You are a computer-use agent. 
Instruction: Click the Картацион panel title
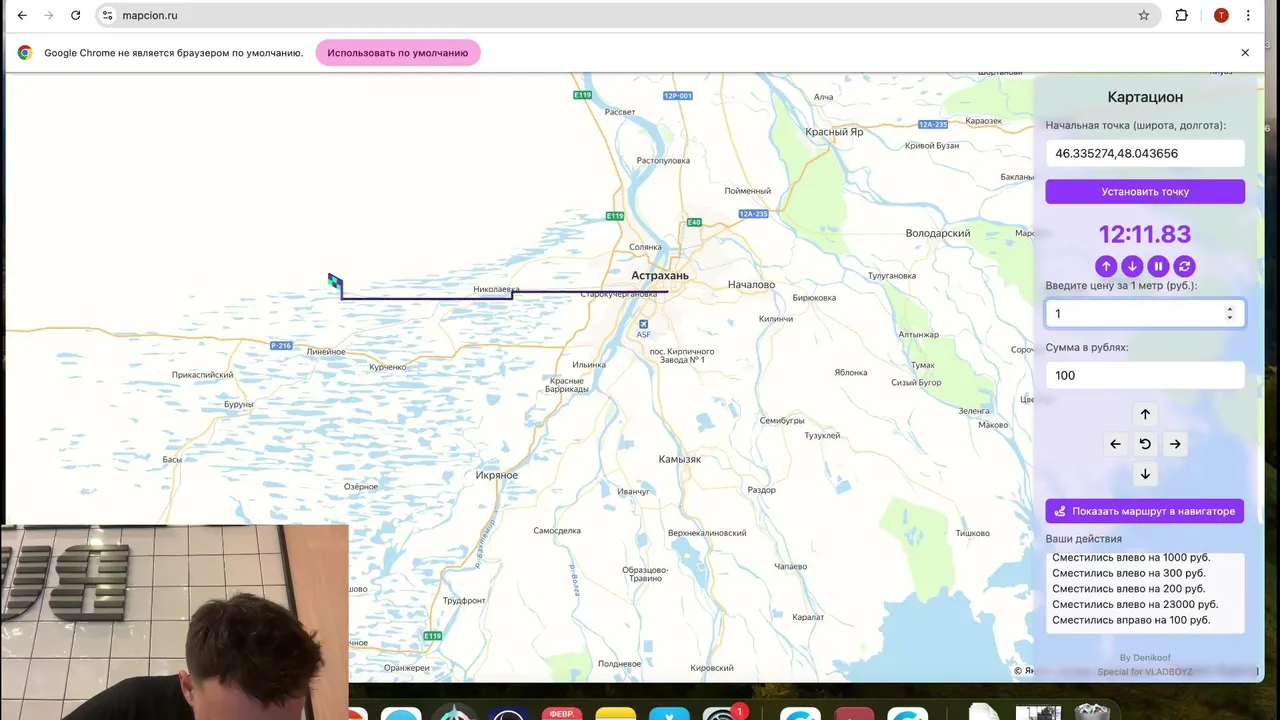1145,97
